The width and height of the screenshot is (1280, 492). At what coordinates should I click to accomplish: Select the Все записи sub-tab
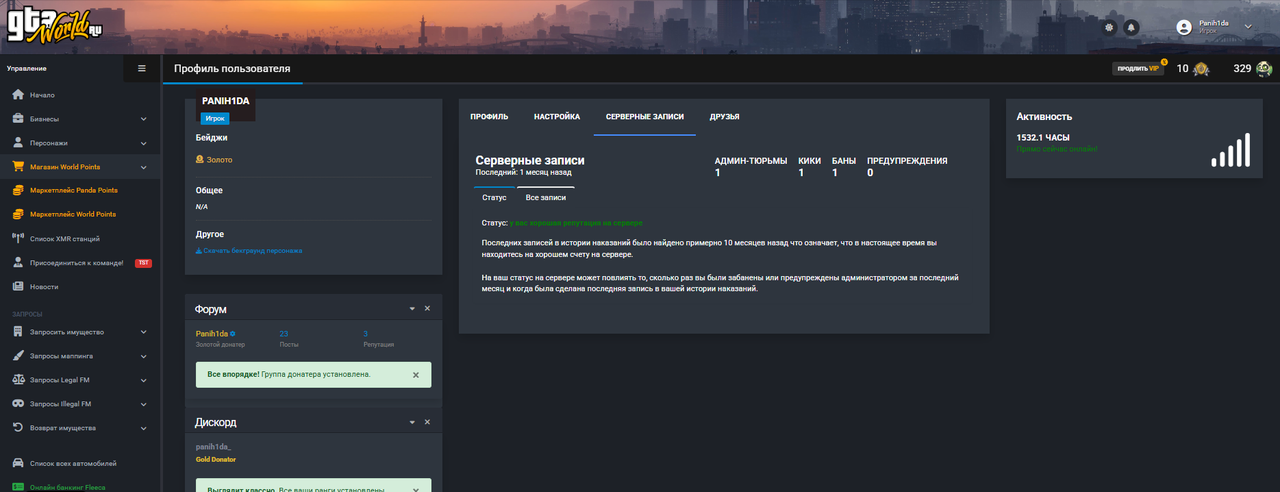click(546, 198)
